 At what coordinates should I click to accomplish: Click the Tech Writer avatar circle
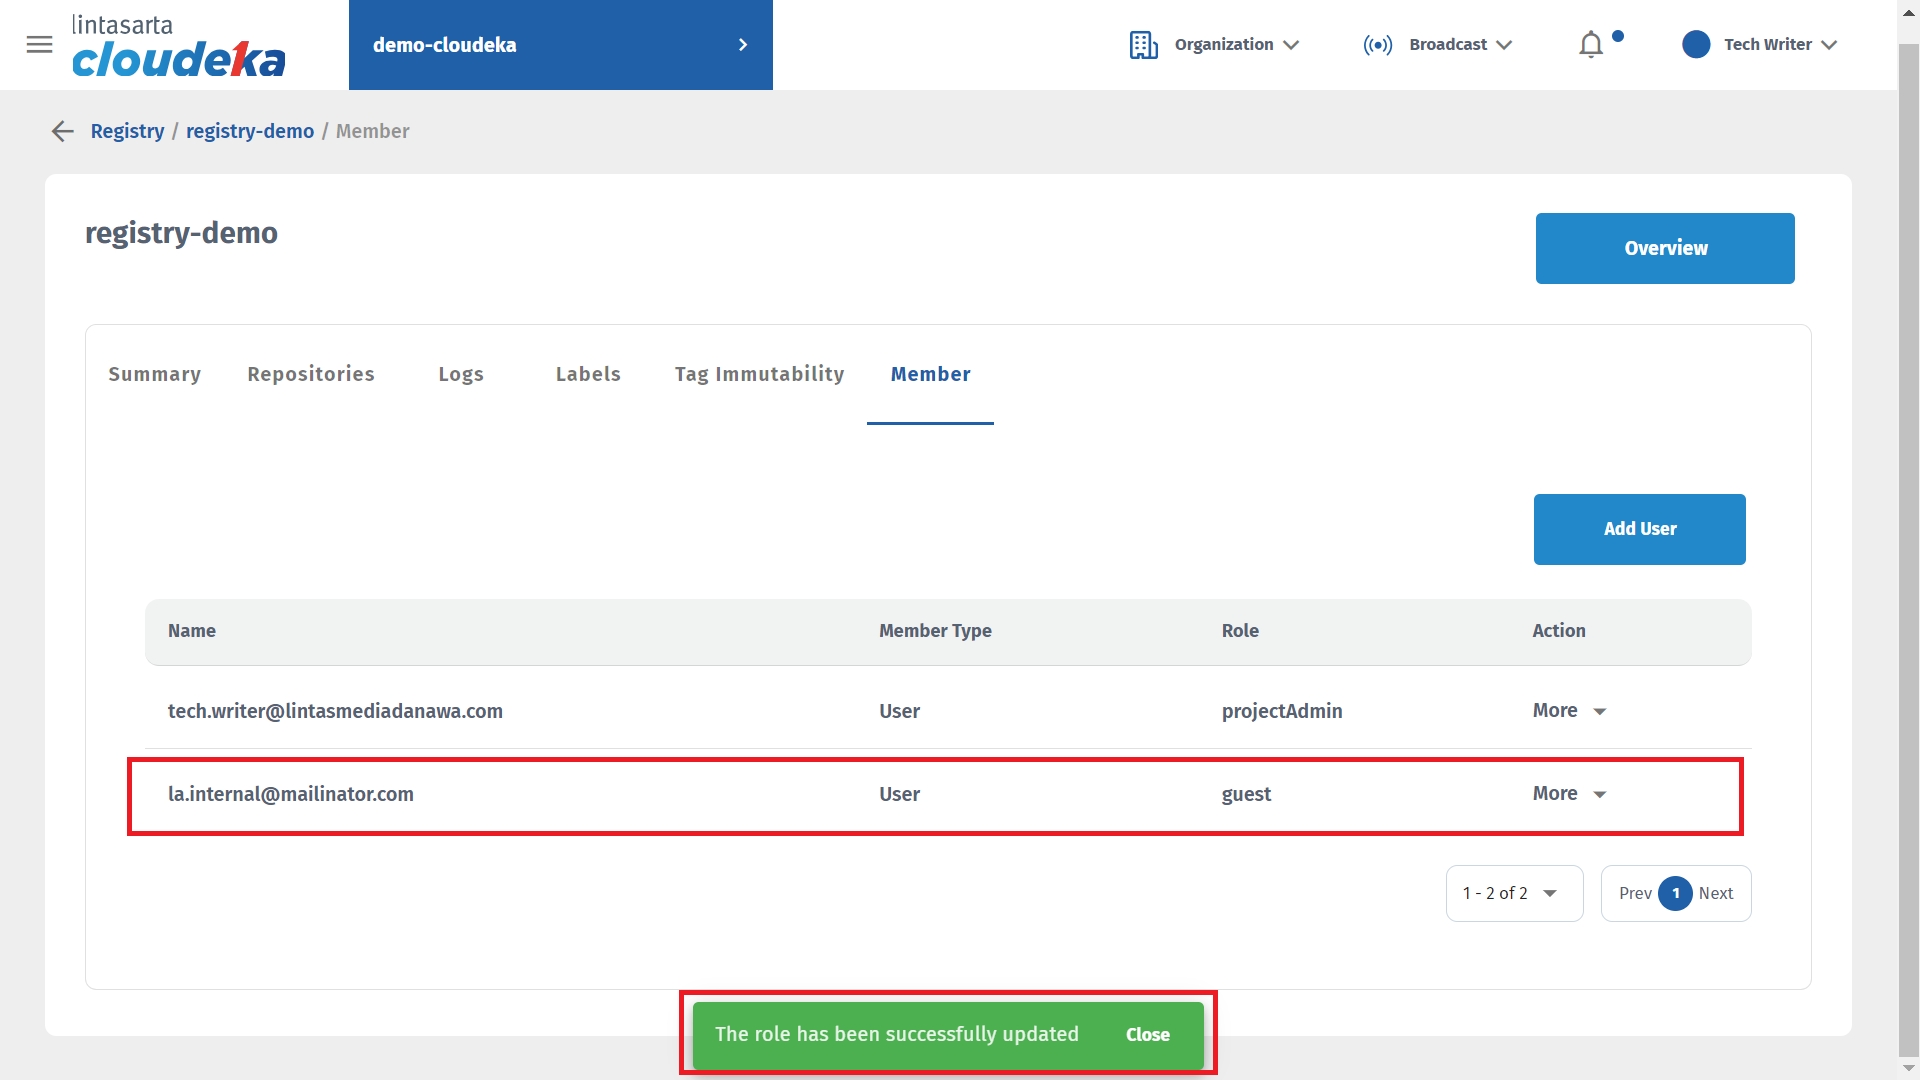click(1696, 45)
